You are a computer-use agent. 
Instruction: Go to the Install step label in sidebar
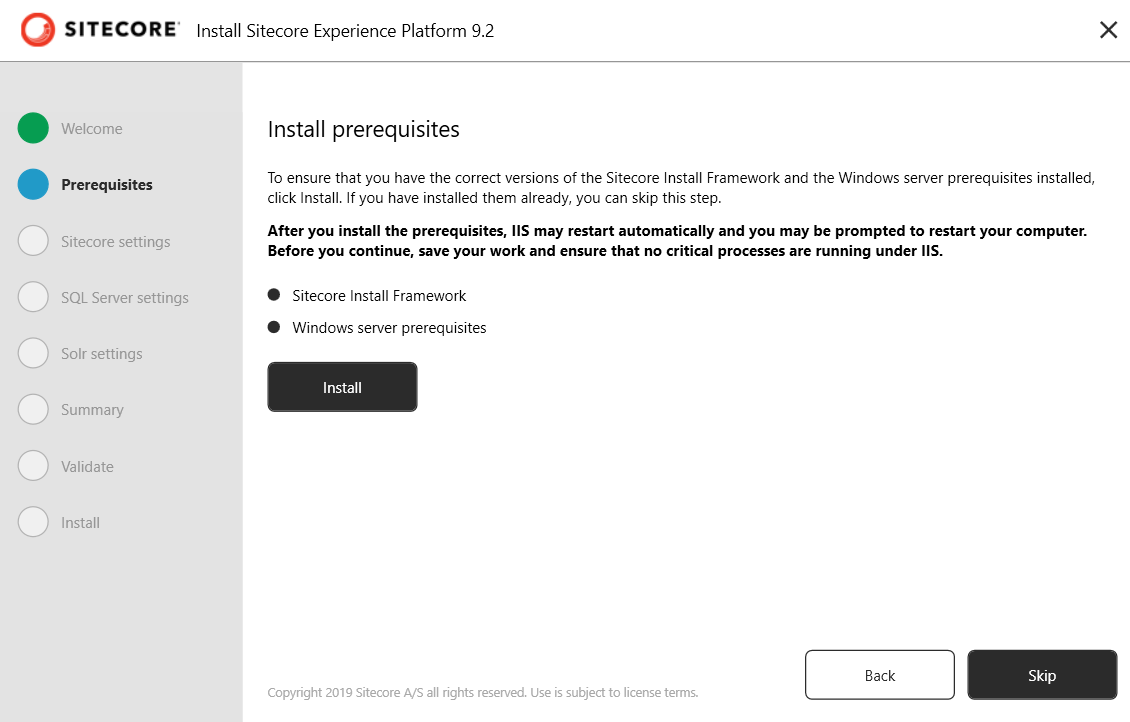(x=80, y=522)
